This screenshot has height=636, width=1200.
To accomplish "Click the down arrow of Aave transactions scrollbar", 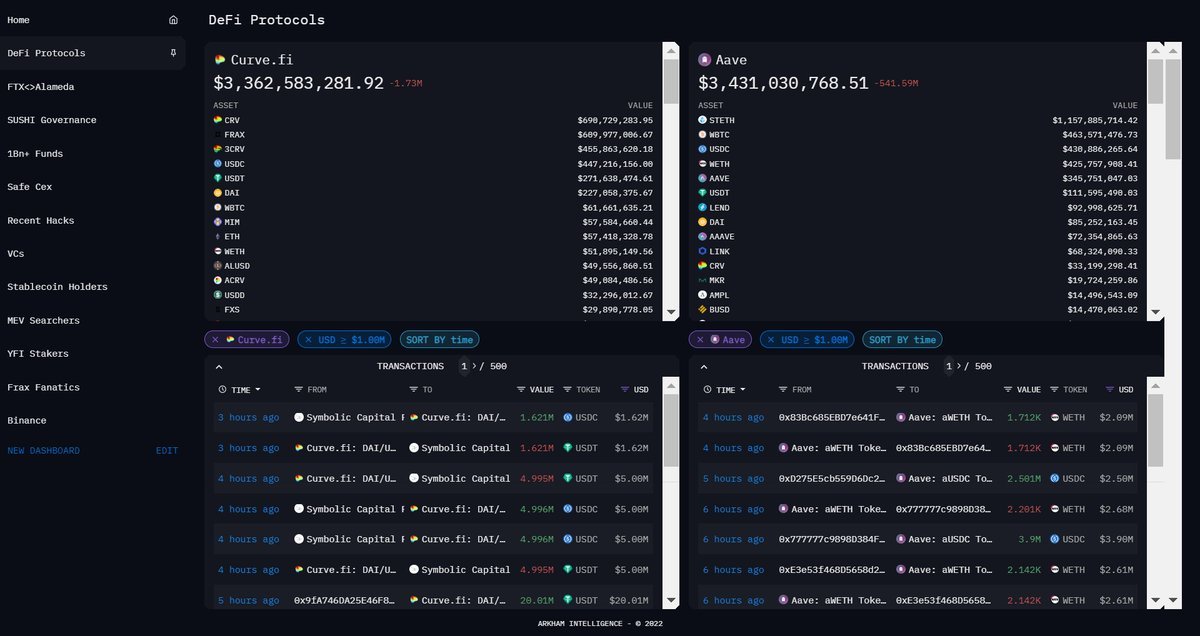I will (1156, 601).
